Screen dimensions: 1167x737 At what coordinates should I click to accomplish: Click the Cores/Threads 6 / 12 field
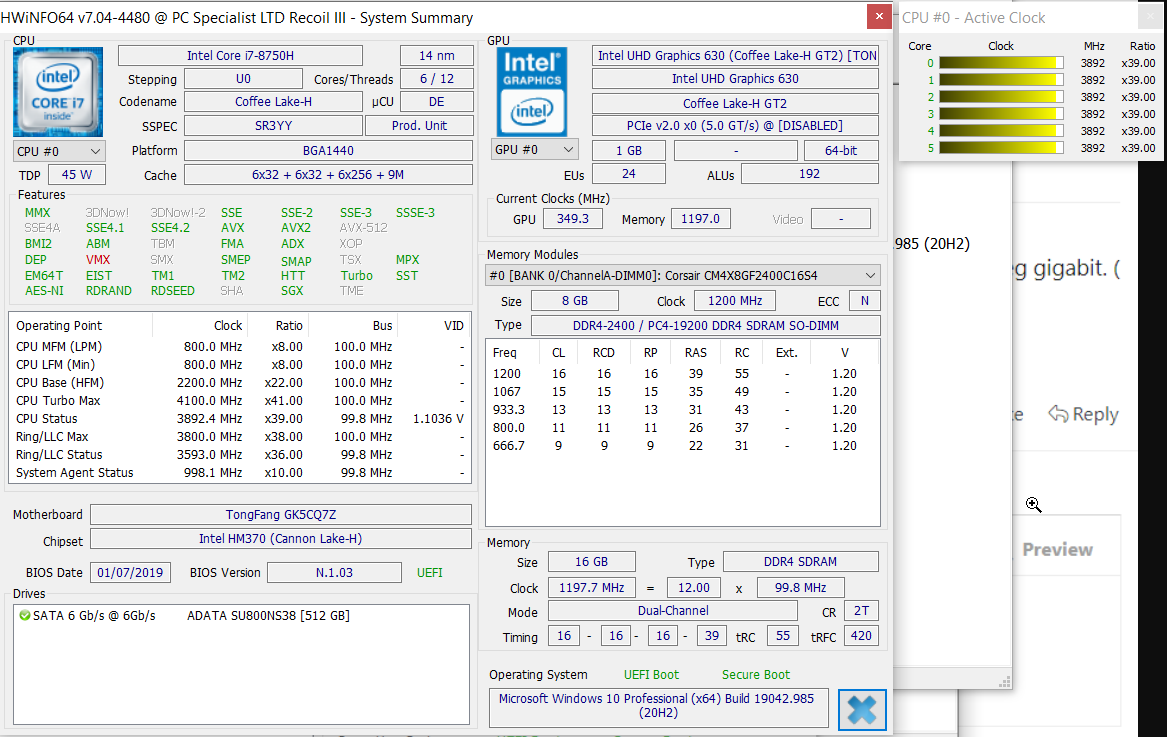click(x=436, y=79)
